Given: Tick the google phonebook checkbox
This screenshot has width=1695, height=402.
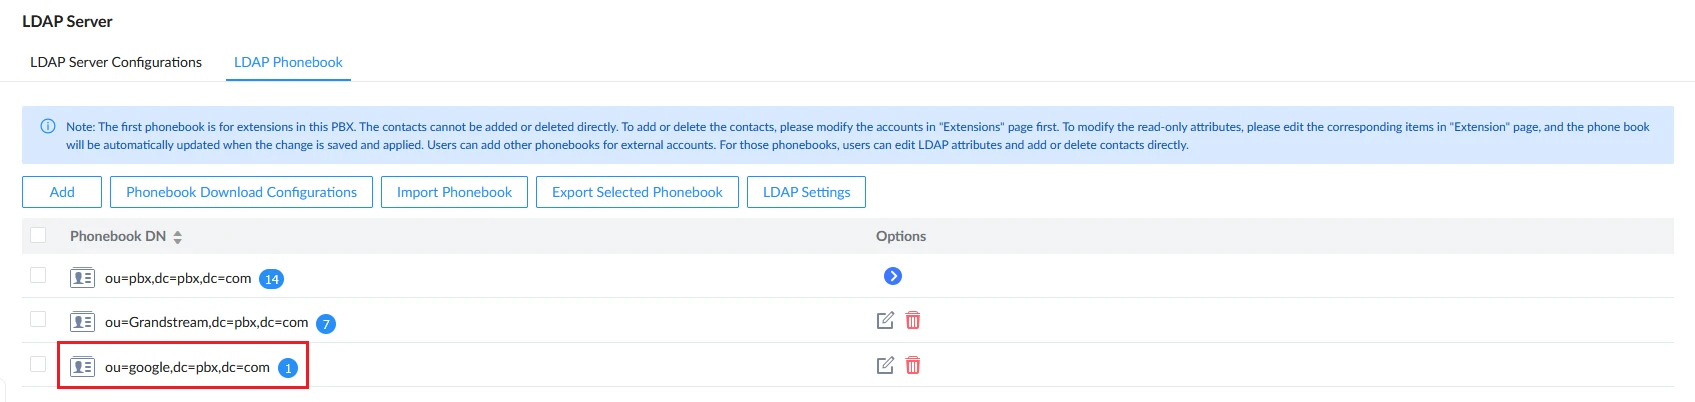Looking at the screenshot, I should (x=38, y=364).
